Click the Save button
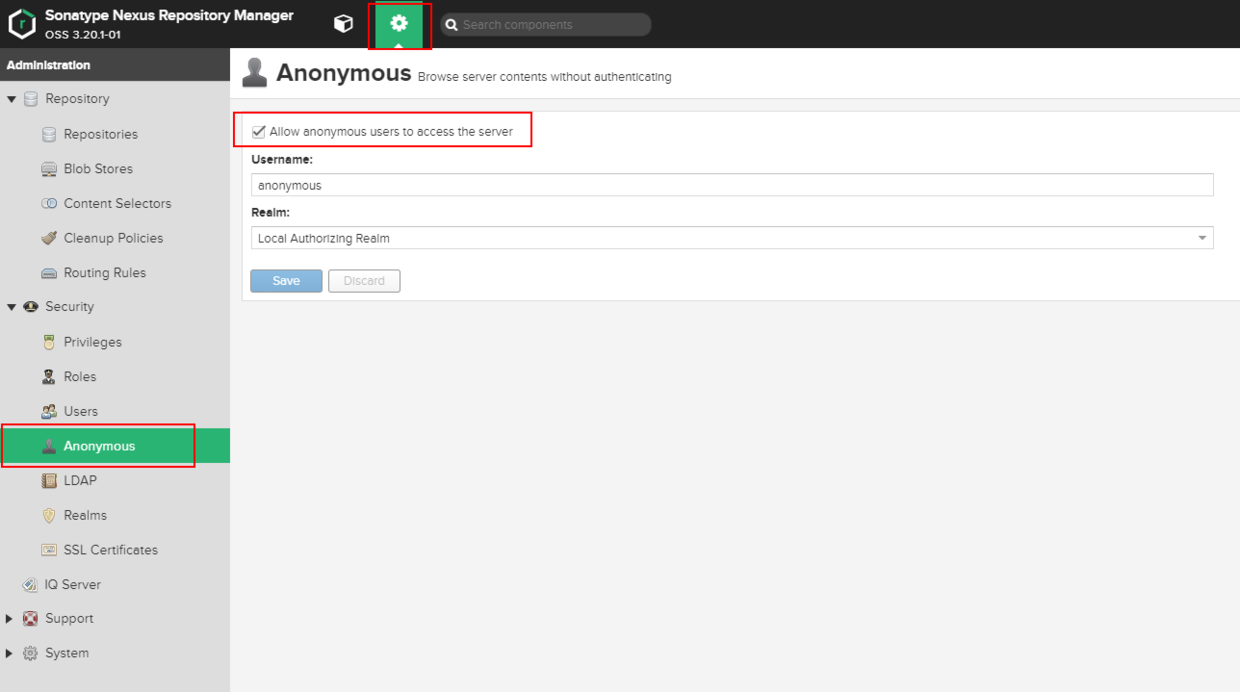The image size is (1240, 692). click(286, 281)
